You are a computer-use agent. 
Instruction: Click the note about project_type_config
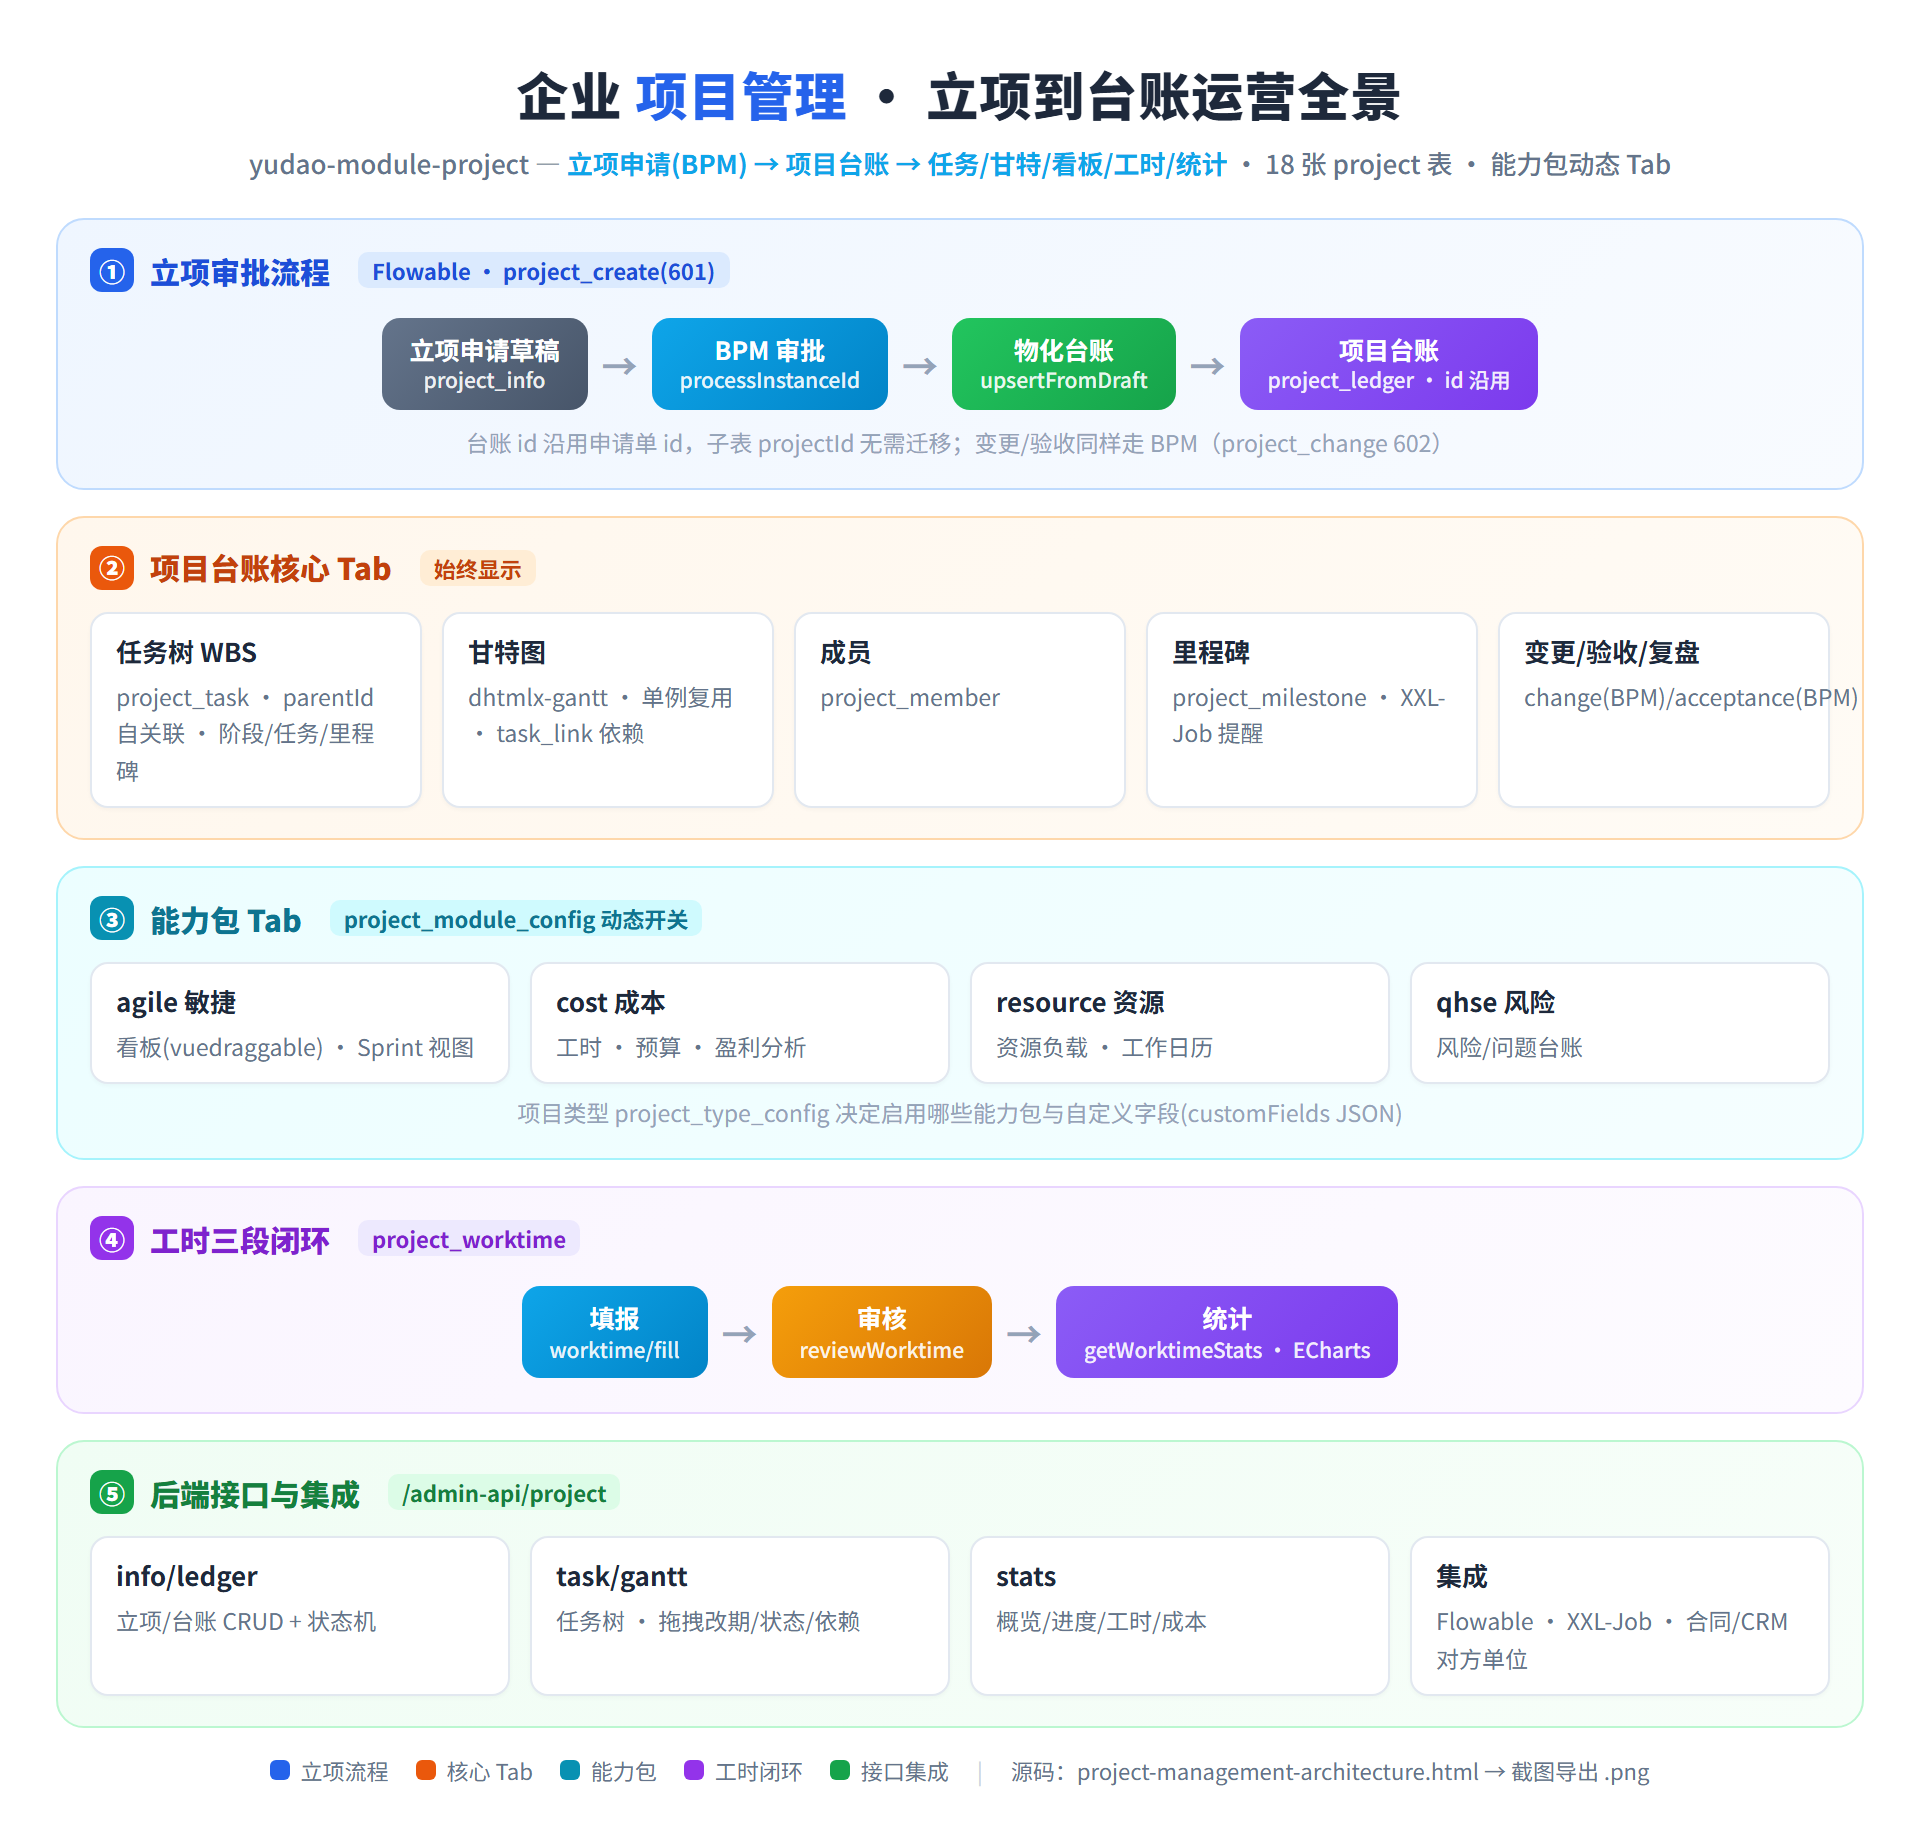click(x=960, y=1113)
